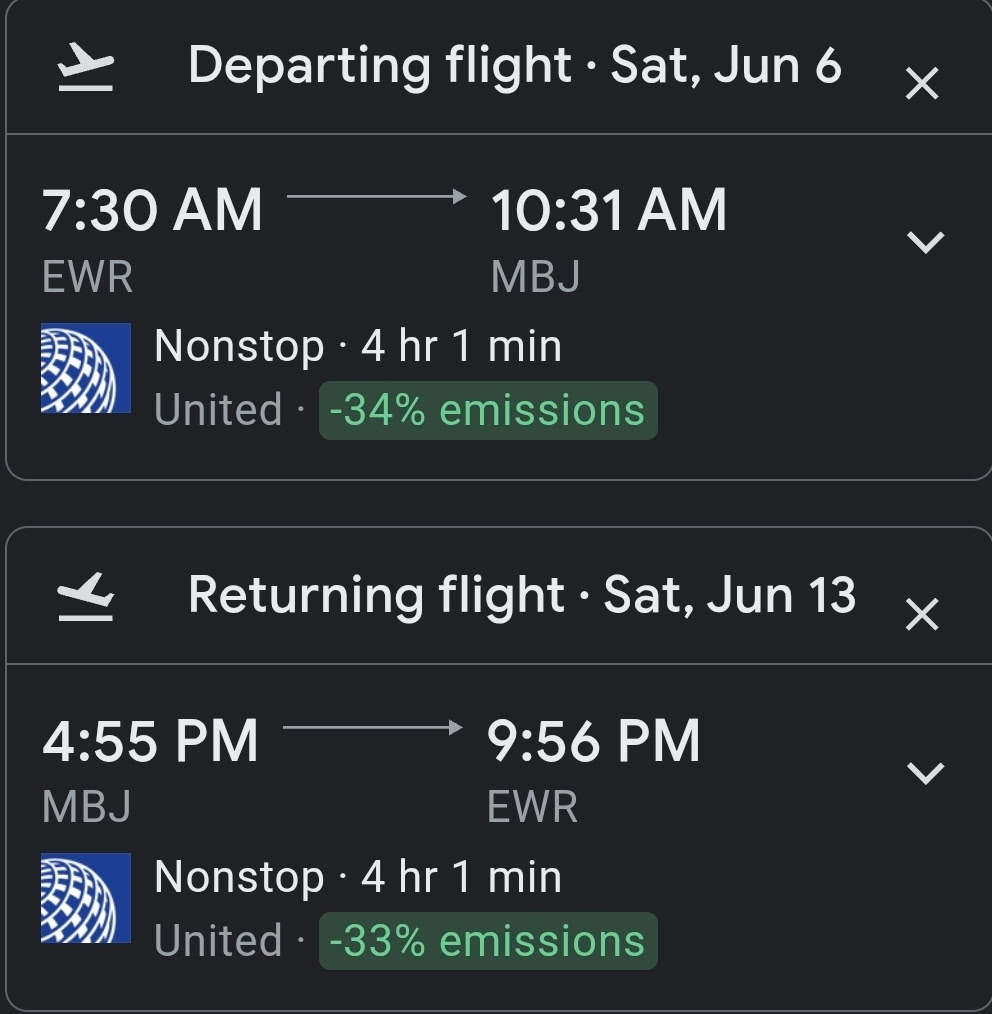Click the 7:30 AM departure time
Viewport: 992px width, 1014px height.
point(152,211)
